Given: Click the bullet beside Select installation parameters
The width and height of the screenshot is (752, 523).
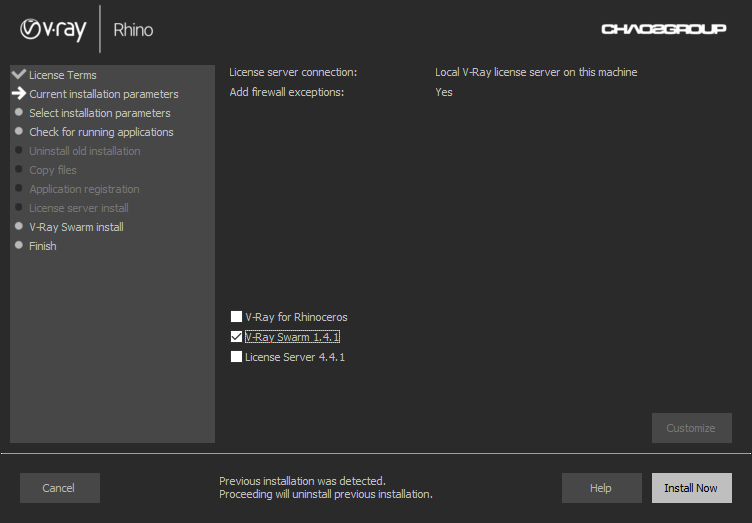Looking at the screenshot, I should (x=19, y=112).
